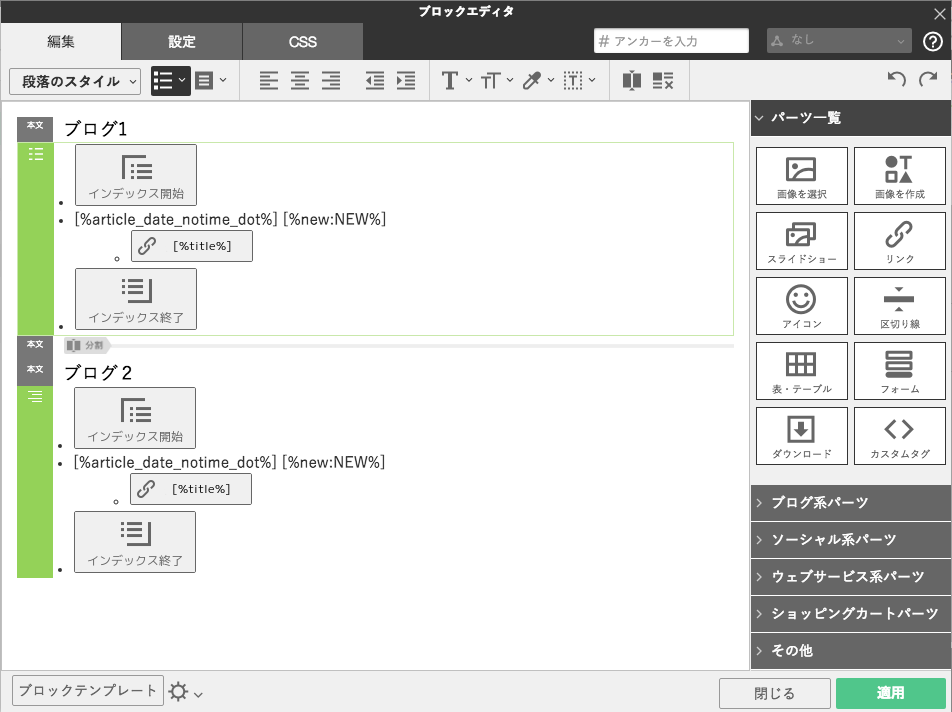Image resolution: width=952 pixels, height=712 pixels.
Task: Click the split block icon
Action: pos(632,80)
